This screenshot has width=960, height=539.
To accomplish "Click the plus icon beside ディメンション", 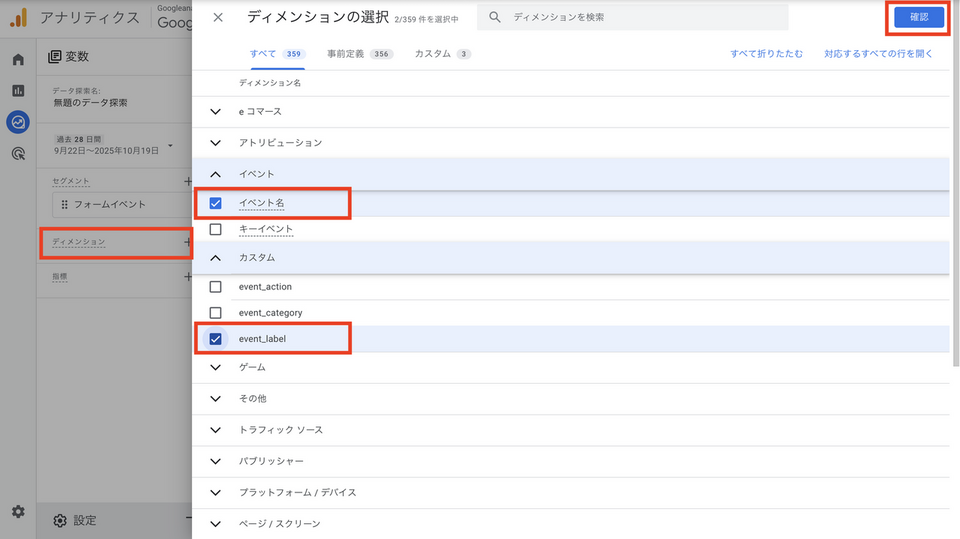I will (187, 242).
